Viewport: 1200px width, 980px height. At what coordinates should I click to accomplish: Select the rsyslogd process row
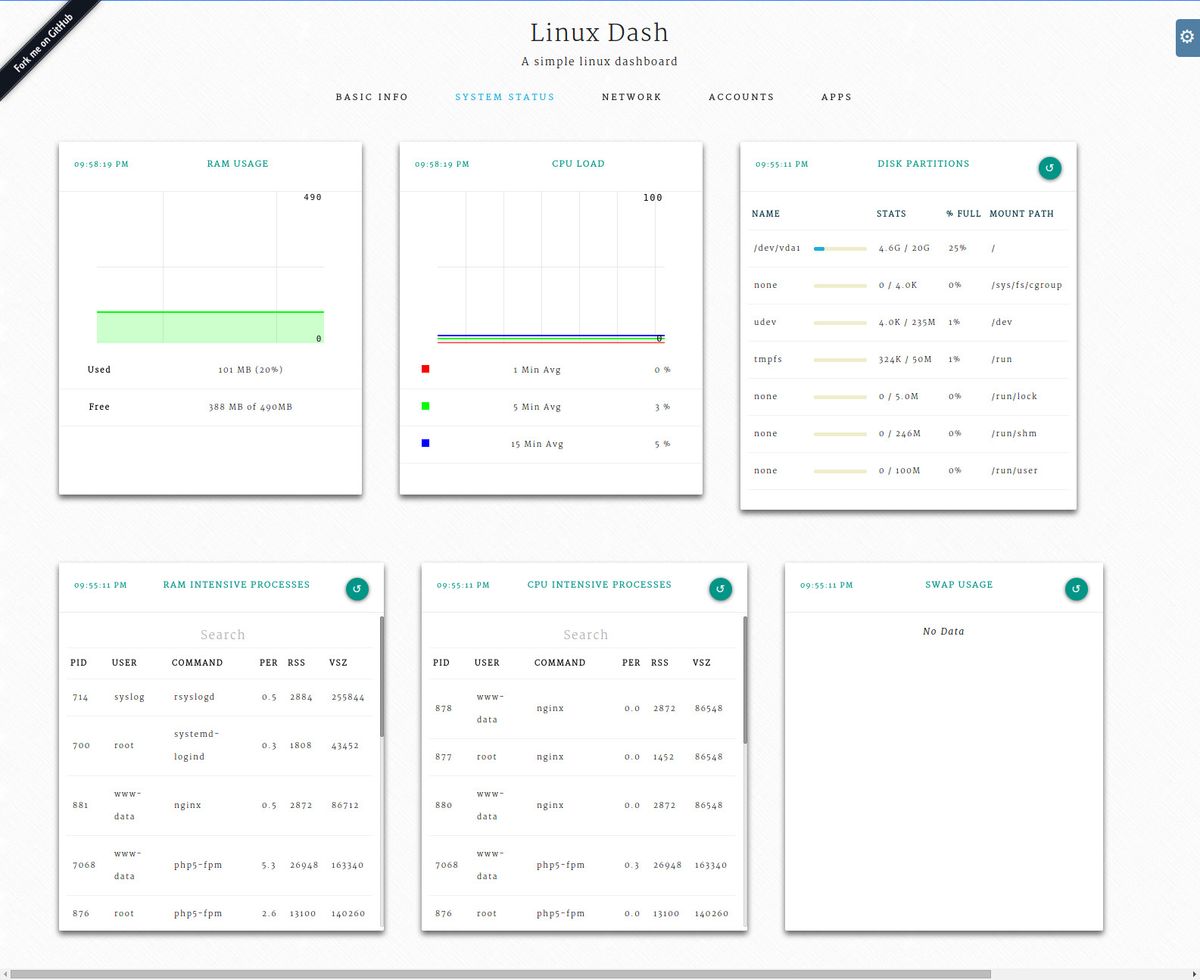coord(221,697)
